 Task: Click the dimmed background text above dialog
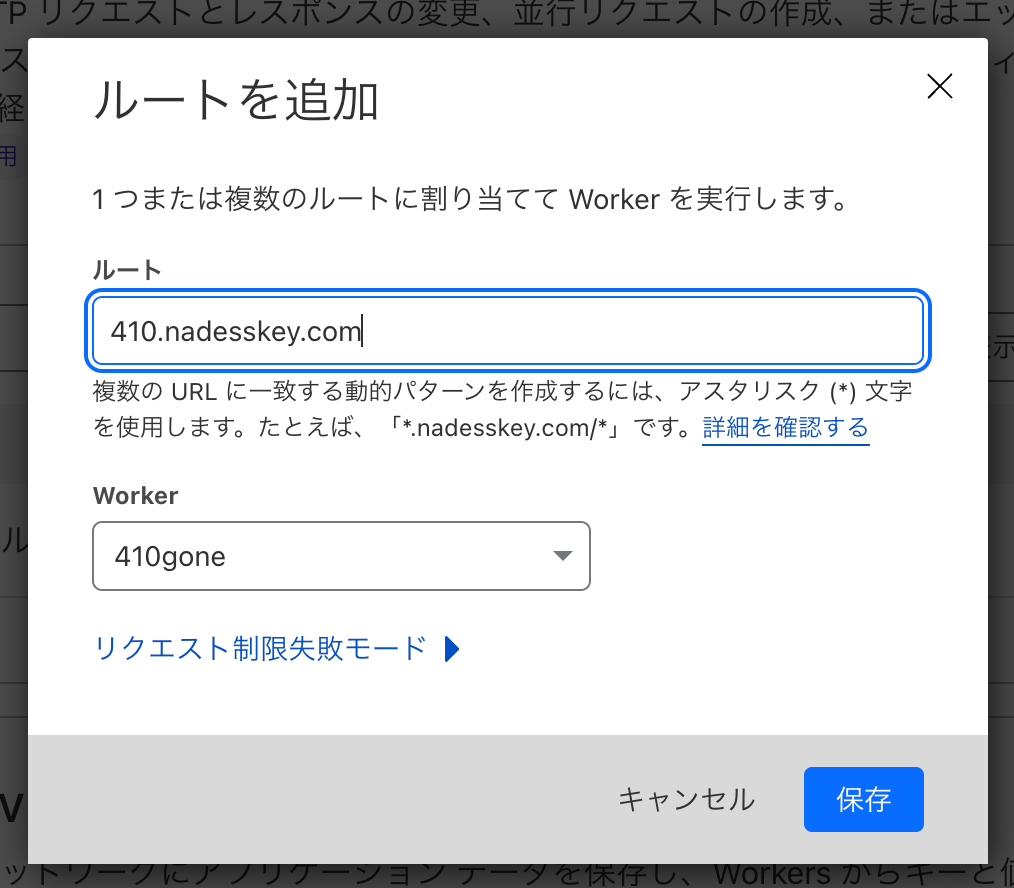point(500,17)
